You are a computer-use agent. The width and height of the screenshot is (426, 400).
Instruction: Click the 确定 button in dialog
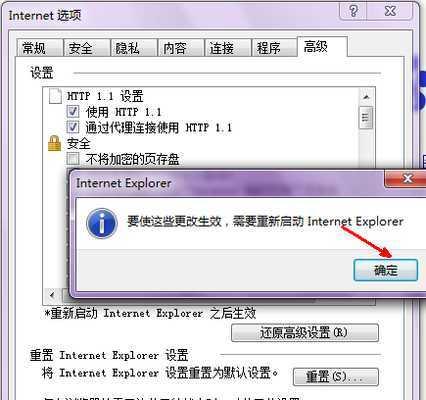pos(386,270)
